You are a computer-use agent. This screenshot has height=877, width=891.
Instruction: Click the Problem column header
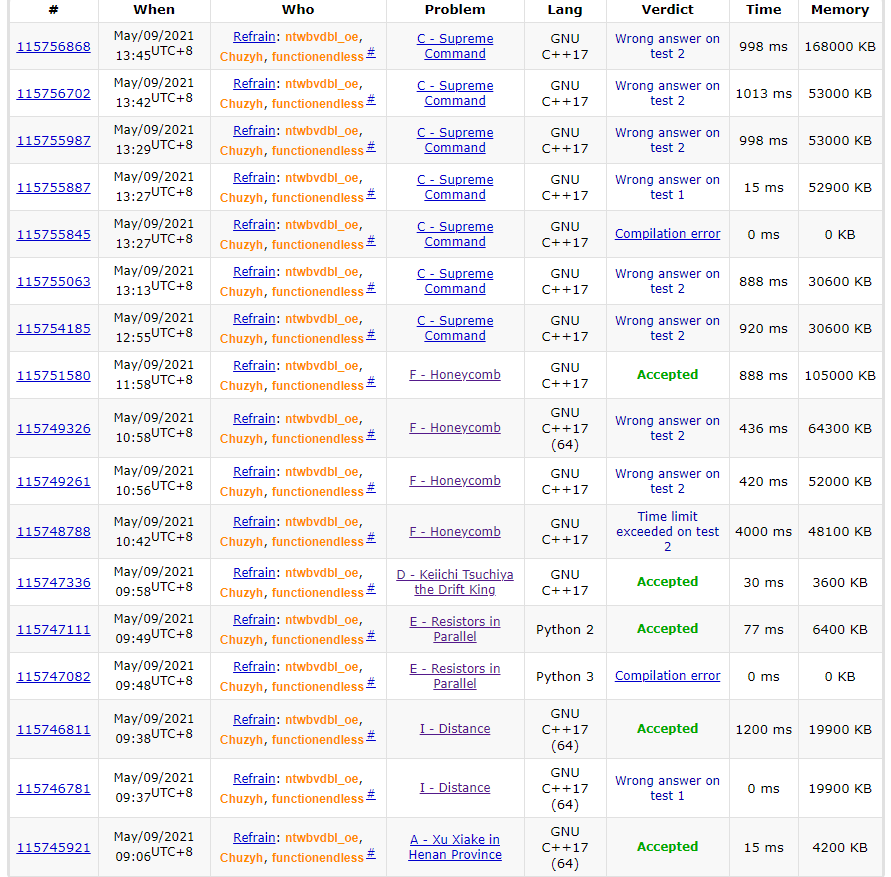coord(455,10)
